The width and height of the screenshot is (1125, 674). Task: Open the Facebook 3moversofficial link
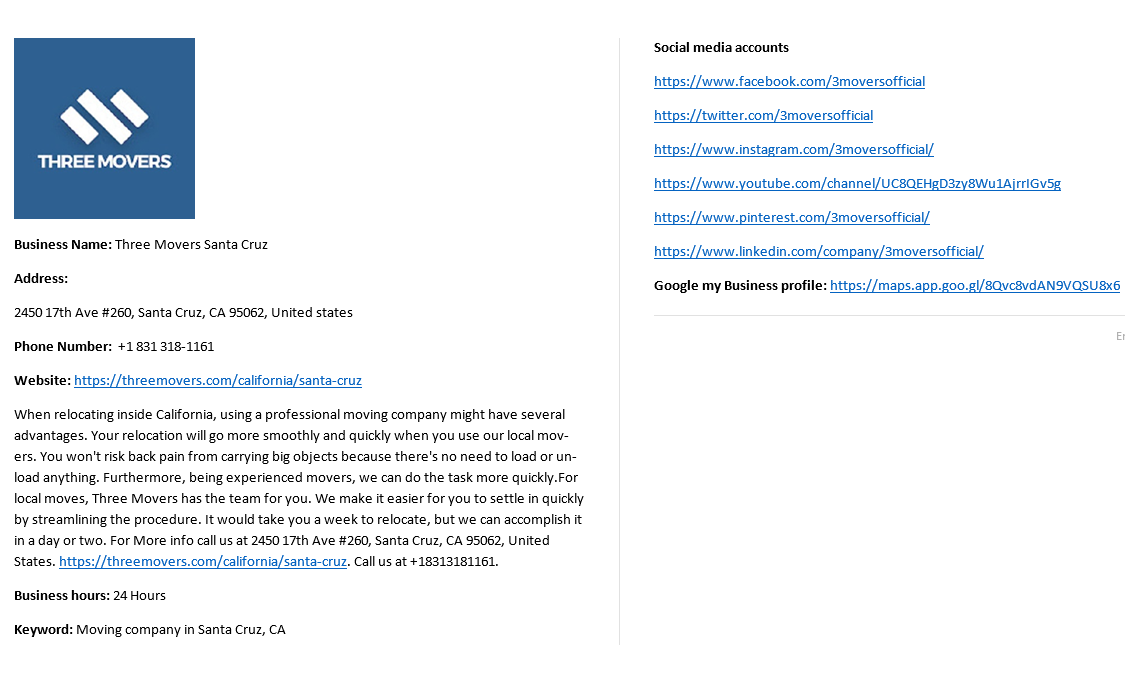point(789,81)
